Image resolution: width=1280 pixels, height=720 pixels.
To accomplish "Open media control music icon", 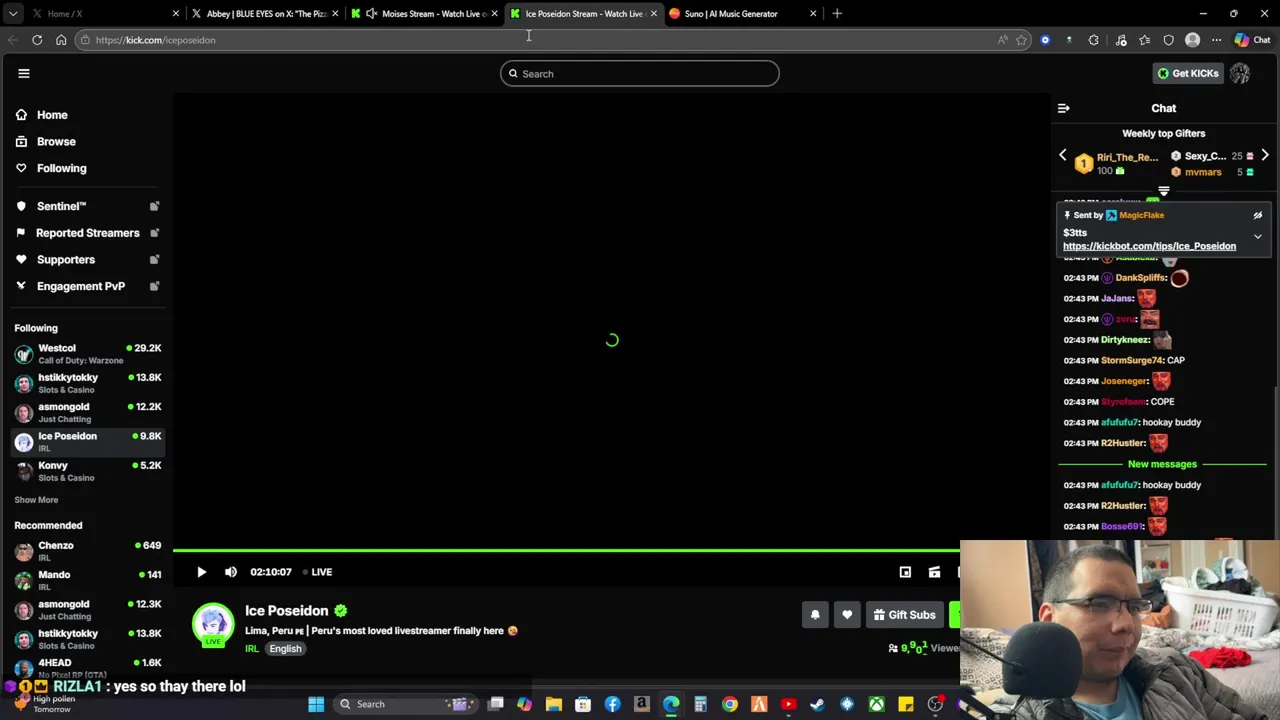I will pos(1121,40).
